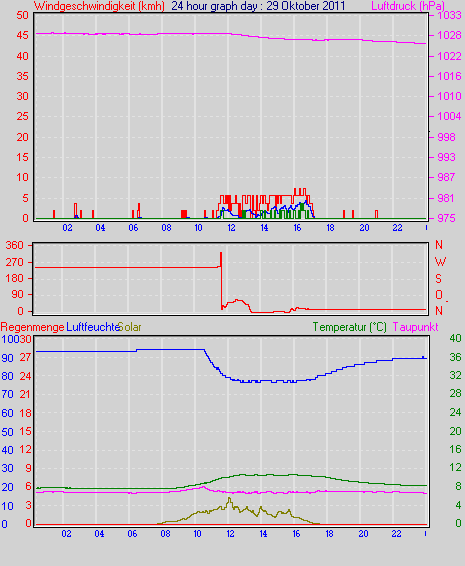Image resolution: width=465 pixels, height=566 pixels.
Task: Click blue humidity axis value 90
Action: point(8,358)
